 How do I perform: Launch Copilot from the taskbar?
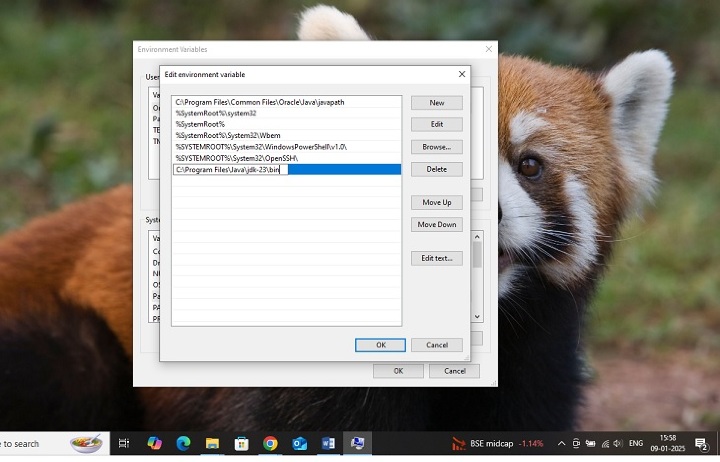pyautogui.click(x=154, y=444)
